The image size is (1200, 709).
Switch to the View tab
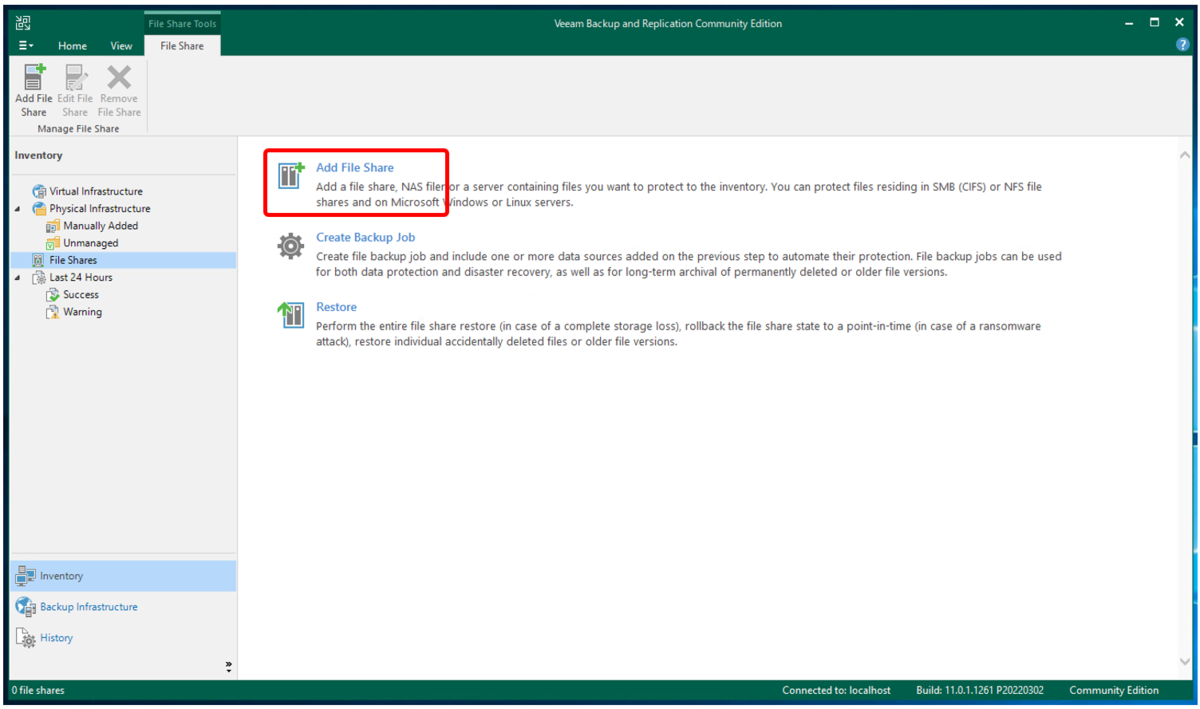(x=121, y=46)
